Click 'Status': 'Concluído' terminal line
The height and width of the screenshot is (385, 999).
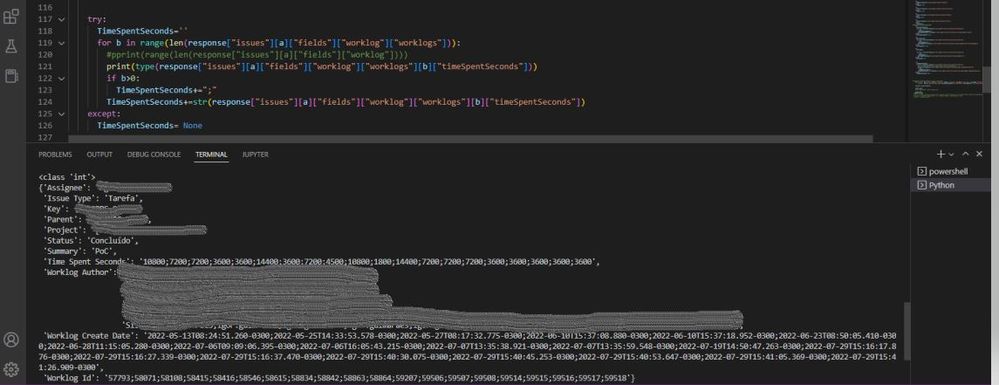tap(90, 241)
